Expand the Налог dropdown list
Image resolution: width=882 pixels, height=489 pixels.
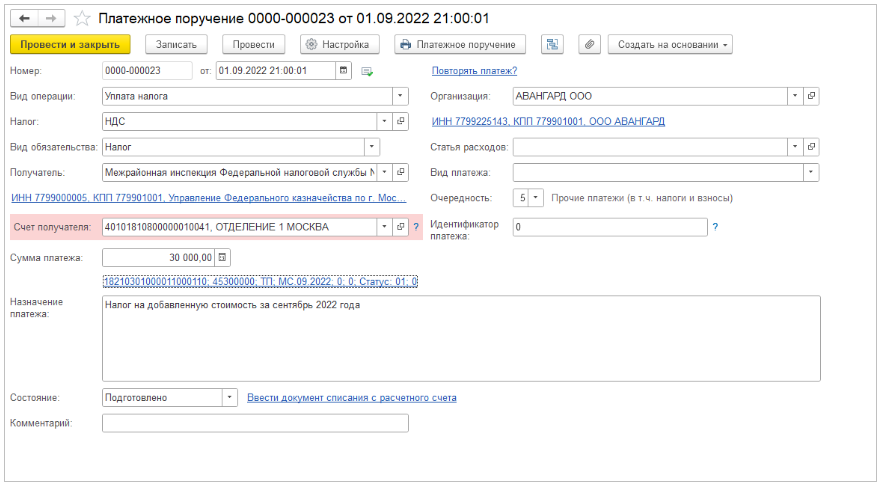coord(384,122)
